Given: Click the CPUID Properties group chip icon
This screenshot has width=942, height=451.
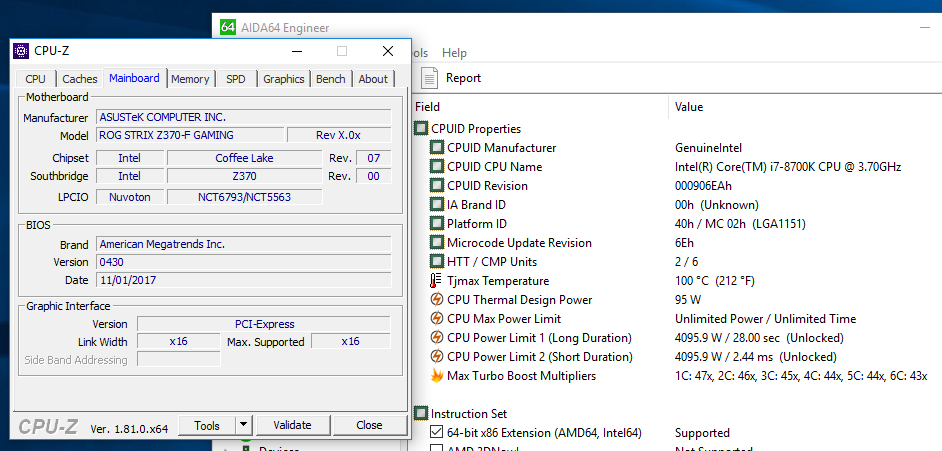Looking at the screenshot, I should tap(421, 129).
